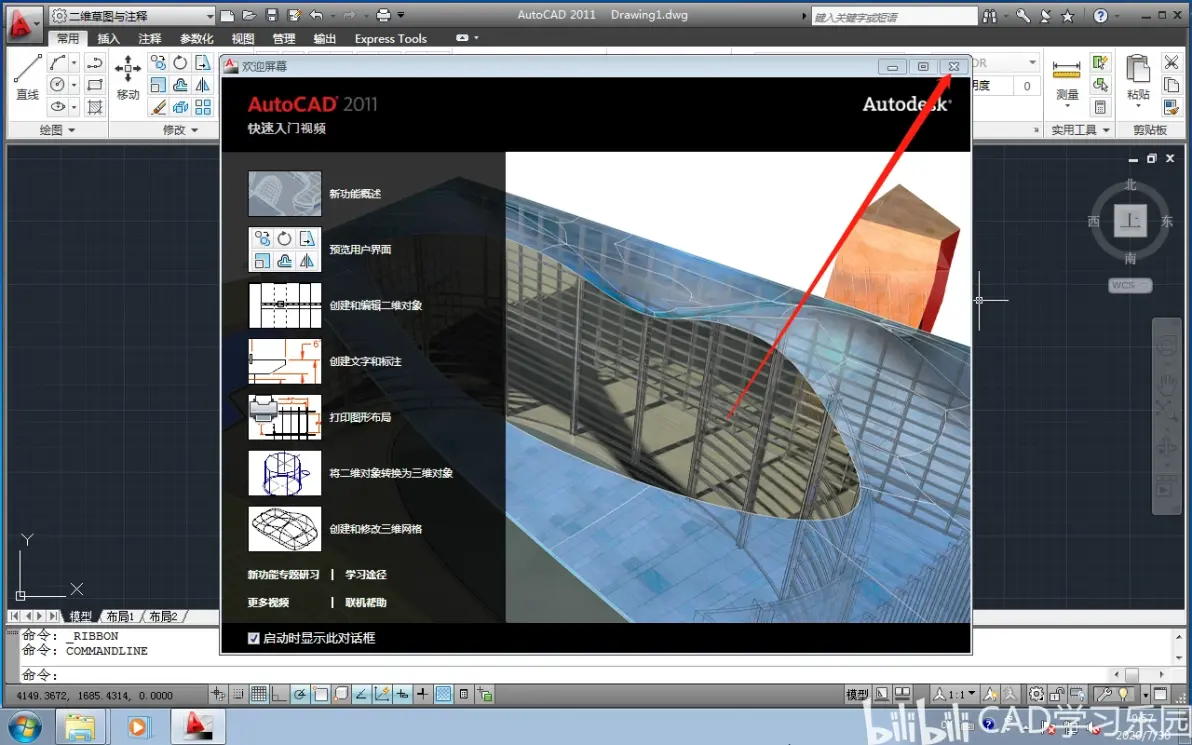Close the 欢迎屏幕 welcome dialog

pos(953,67)
